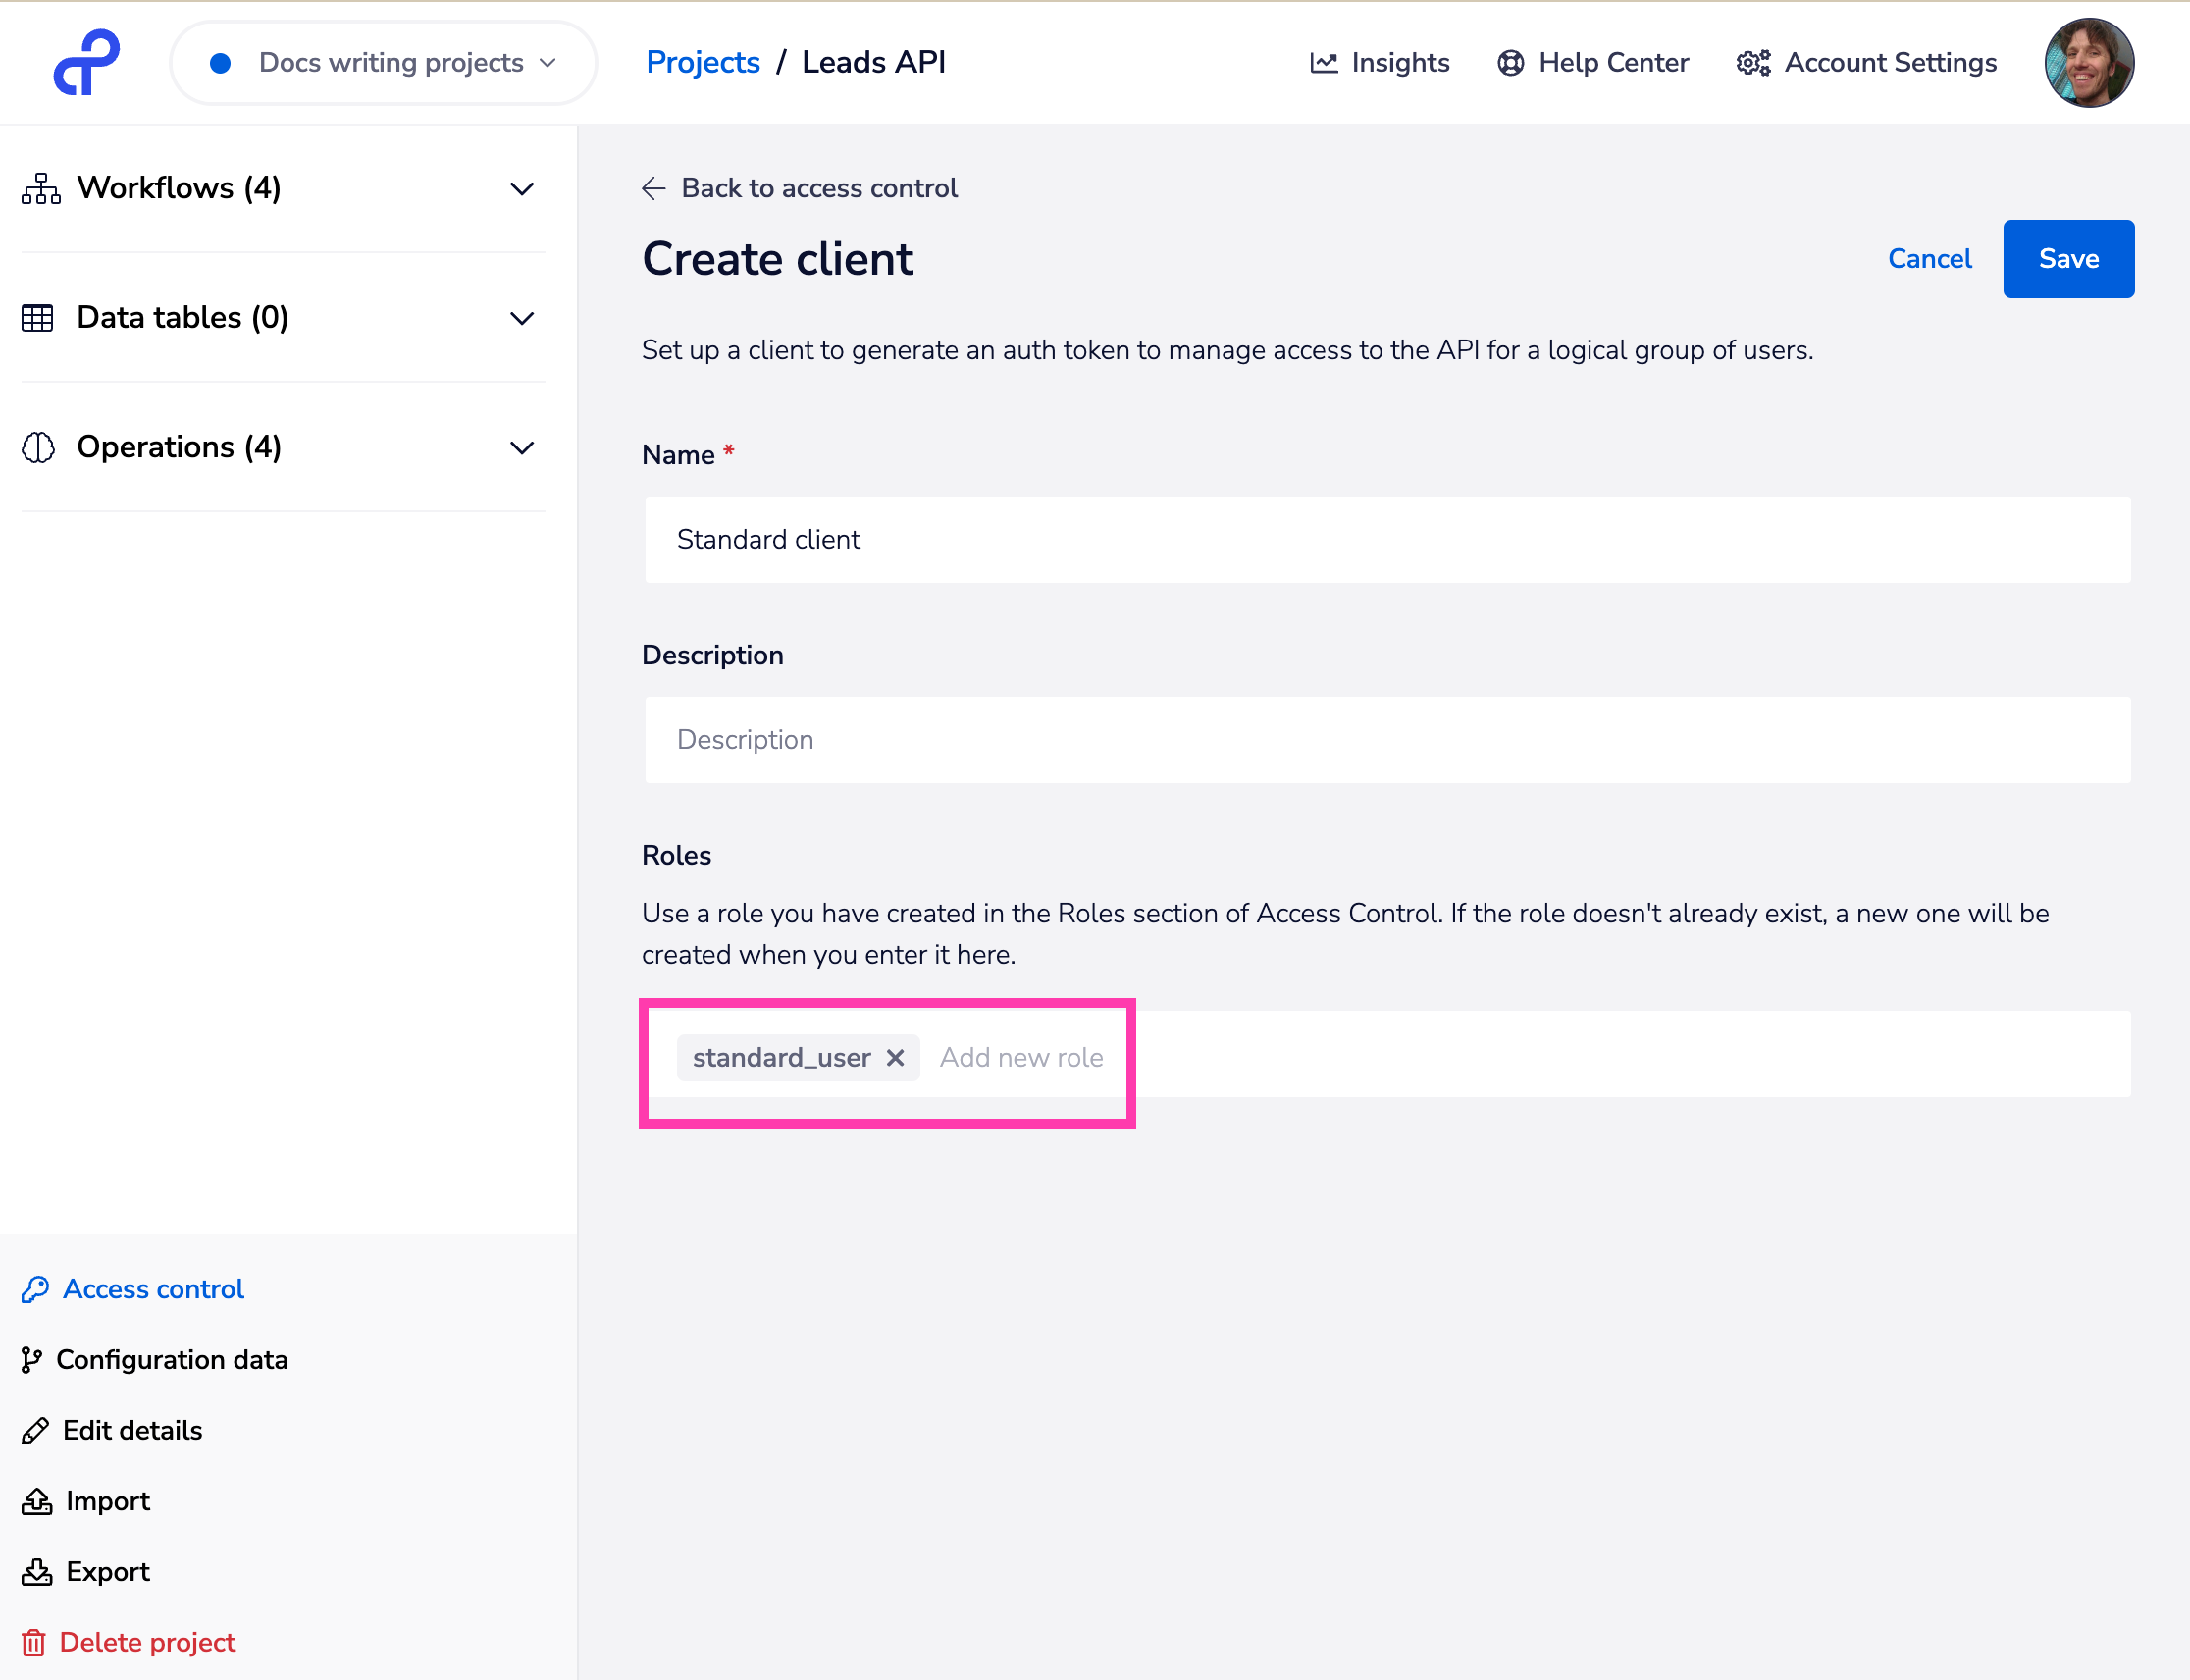Click the Import upload icon
The height and width of the screenshot is (1680, 2190).
pos(36,1500)
